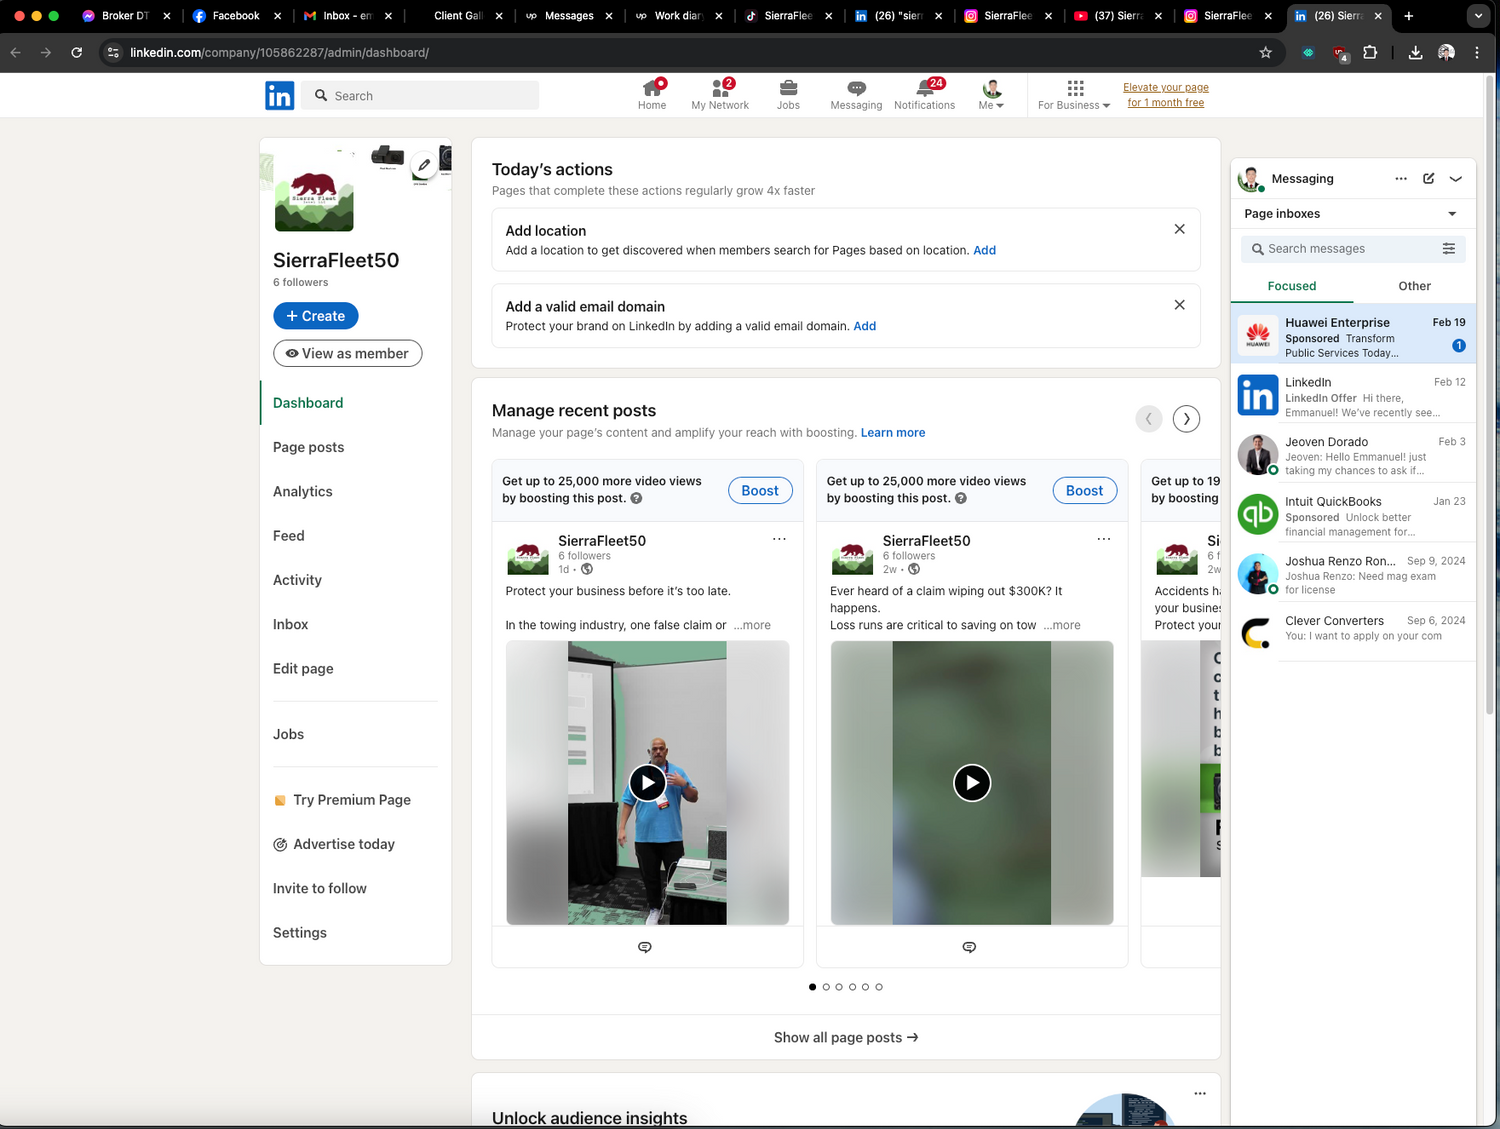Open options for Unlock audience insights card
This screenshot has width=1500, height=1129.
click(x=1200, y=1094)
